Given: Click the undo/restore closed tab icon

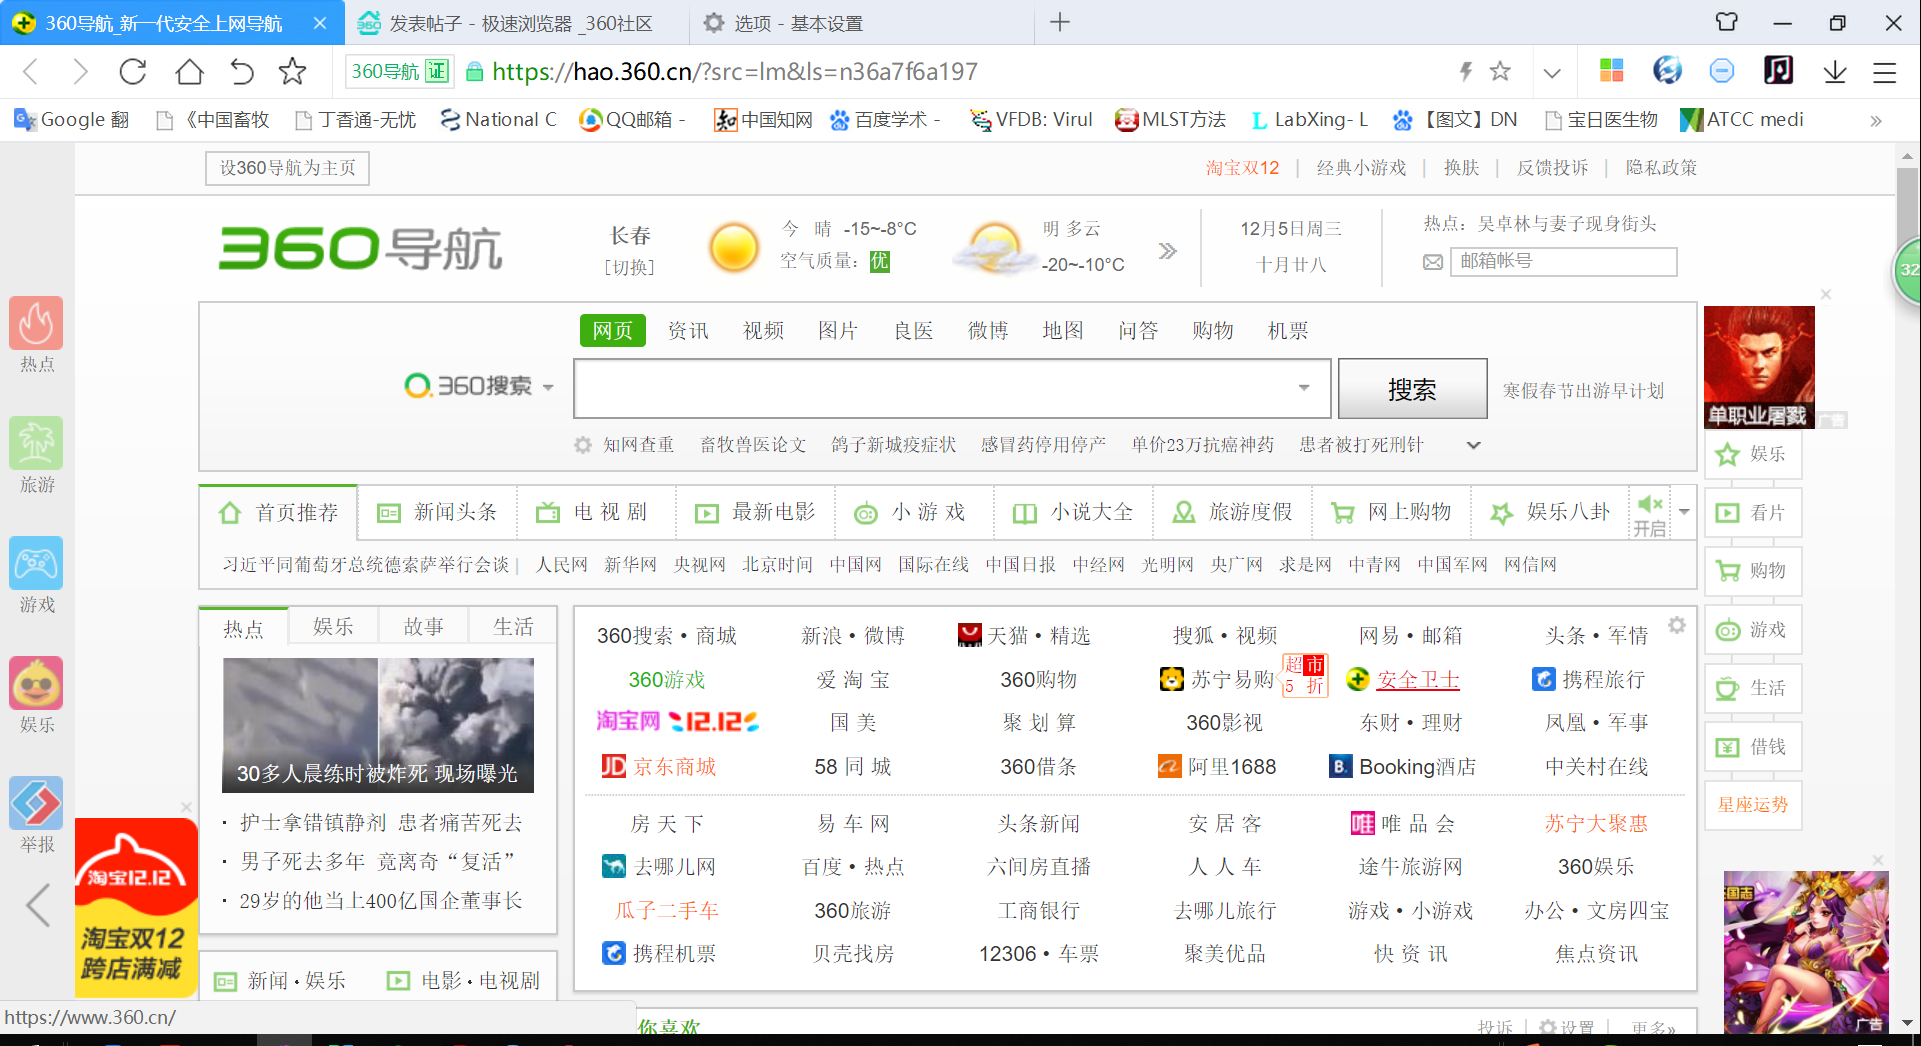Looking at the screenshot, I should coord(242,72).
